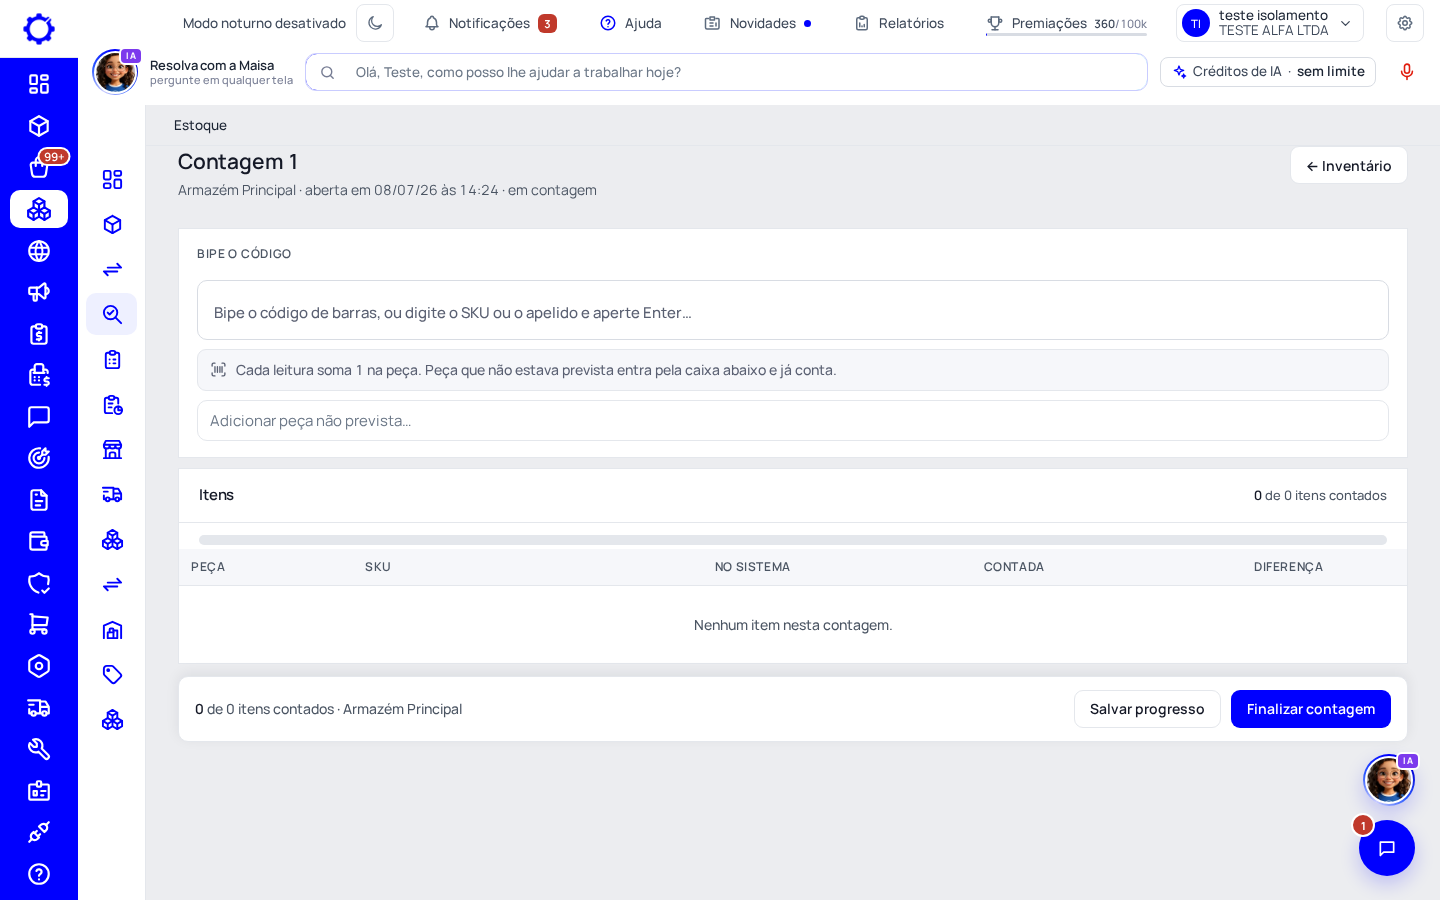Image resolution: width=1440 pixels, height=900 pixels.
Task: Click the globe icon in blue sidebar
Action: [x=39, y=251]
